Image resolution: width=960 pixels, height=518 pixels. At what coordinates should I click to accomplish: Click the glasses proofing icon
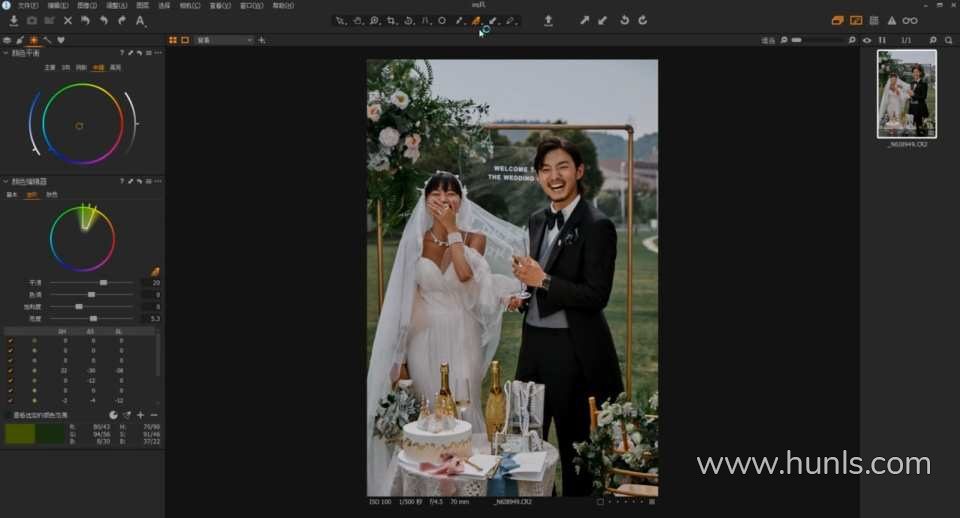[x=910, y=20]
